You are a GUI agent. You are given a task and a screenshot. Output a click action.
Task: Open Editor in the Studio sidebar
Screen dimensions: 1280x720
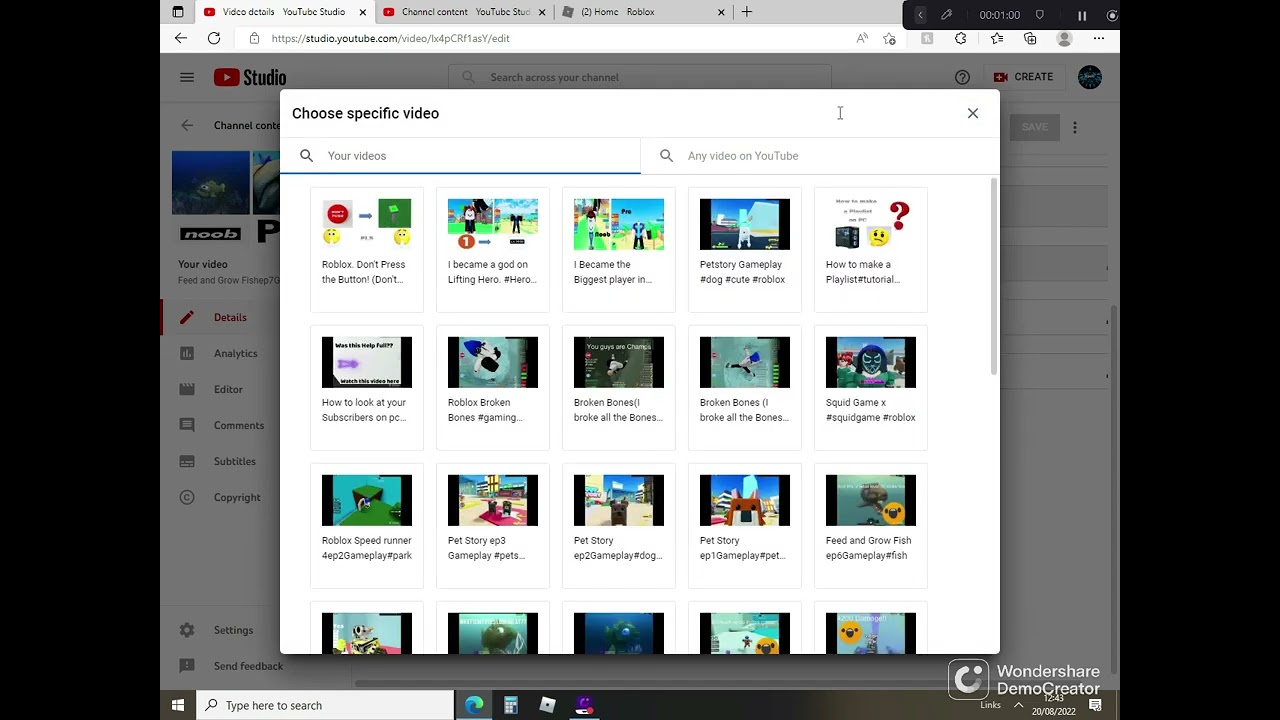pos(228,389)
